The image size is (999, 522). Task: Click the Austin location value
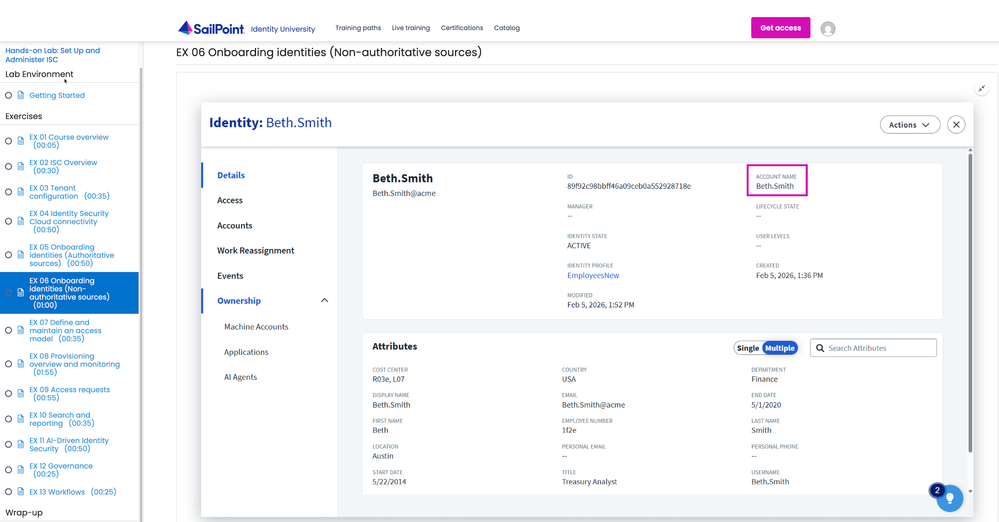[383, 456]
